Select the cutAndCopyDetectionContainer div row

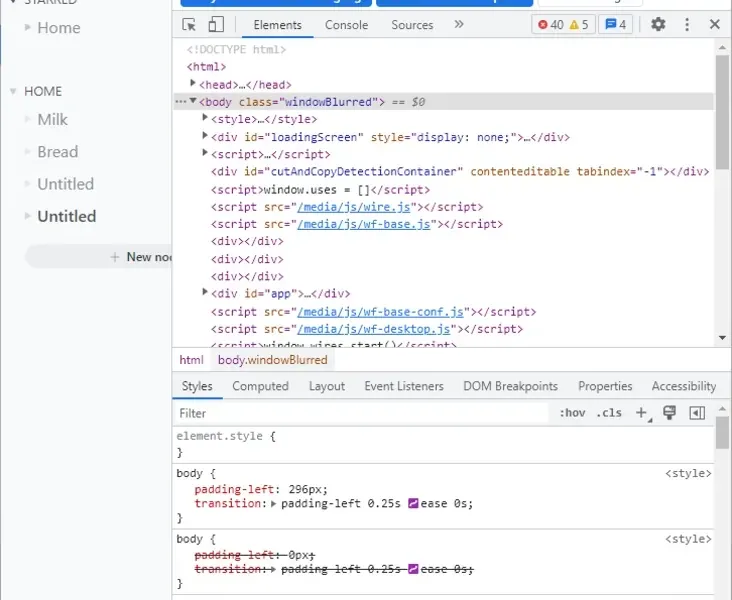pos(460,171)
